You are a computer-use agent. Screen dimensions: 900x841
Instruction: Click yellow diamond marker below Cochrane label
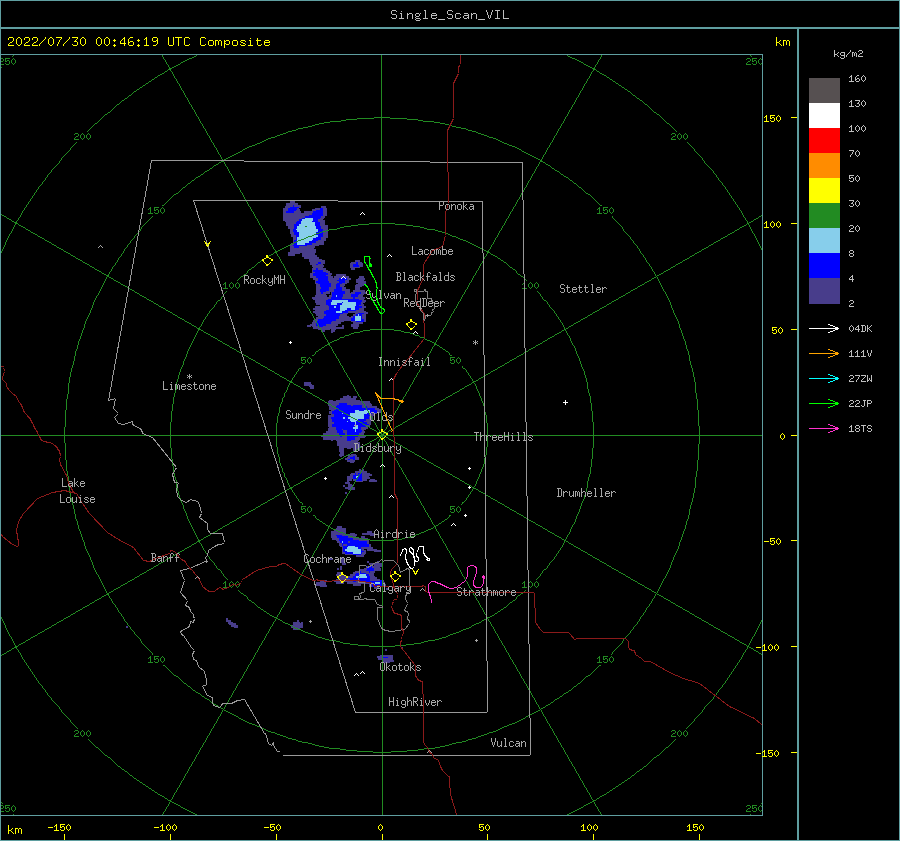tap(342, 578)
